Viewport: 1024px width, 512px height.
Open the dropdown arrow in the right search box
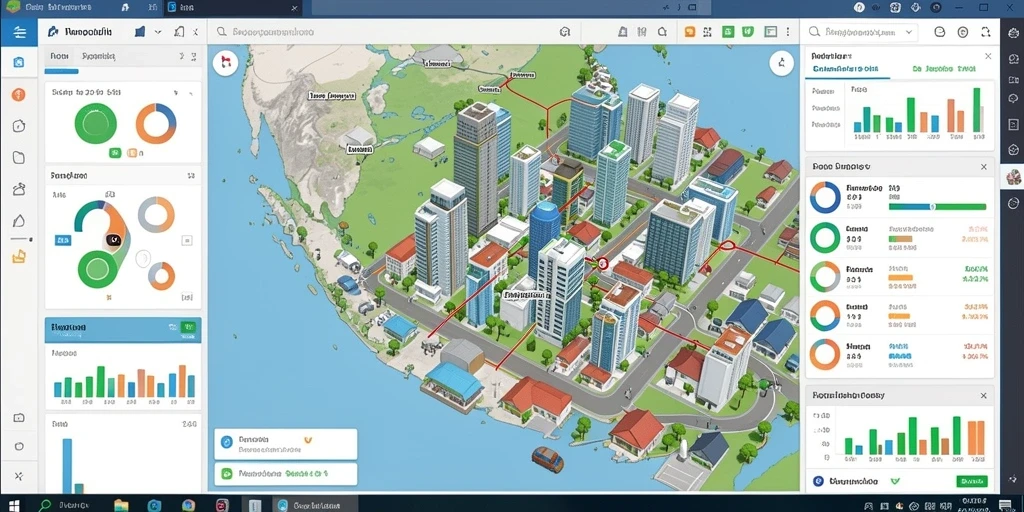[908, 31]
